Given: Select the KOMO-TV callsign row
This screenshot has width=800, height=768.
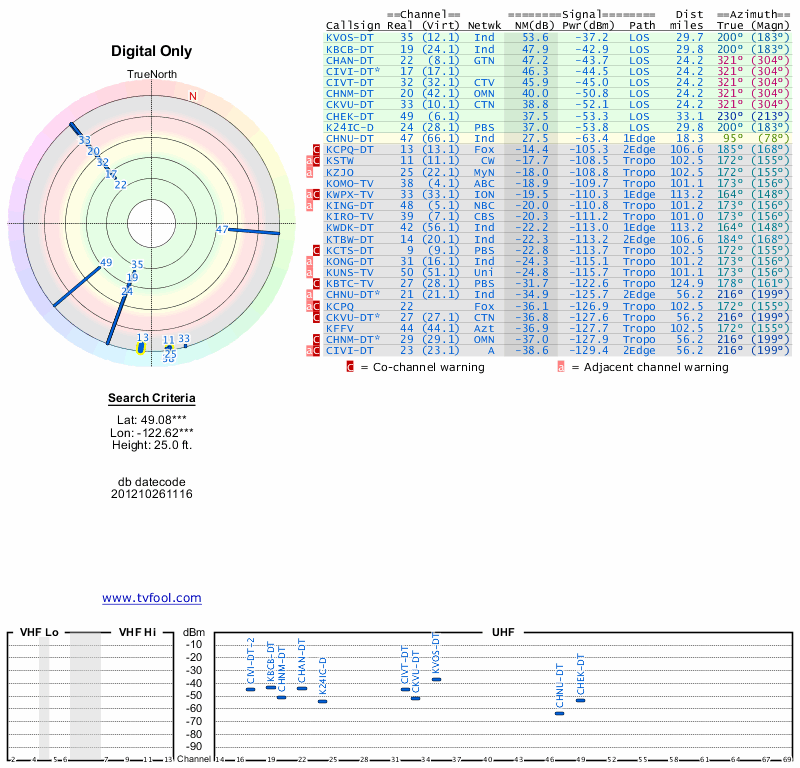Looking at the screenshot, I should click(x=350, y=183).
